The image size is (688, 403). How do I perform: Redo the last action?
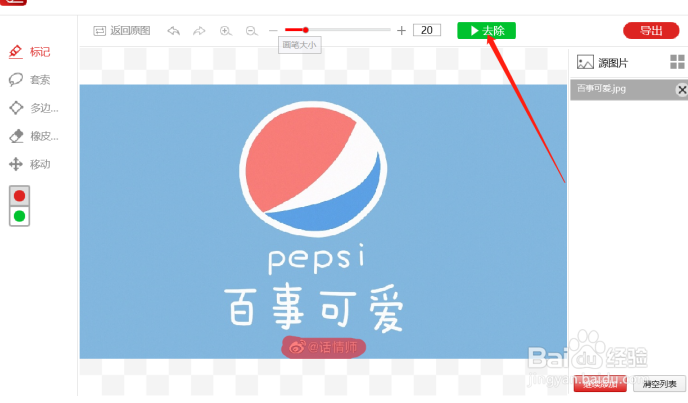199,30
